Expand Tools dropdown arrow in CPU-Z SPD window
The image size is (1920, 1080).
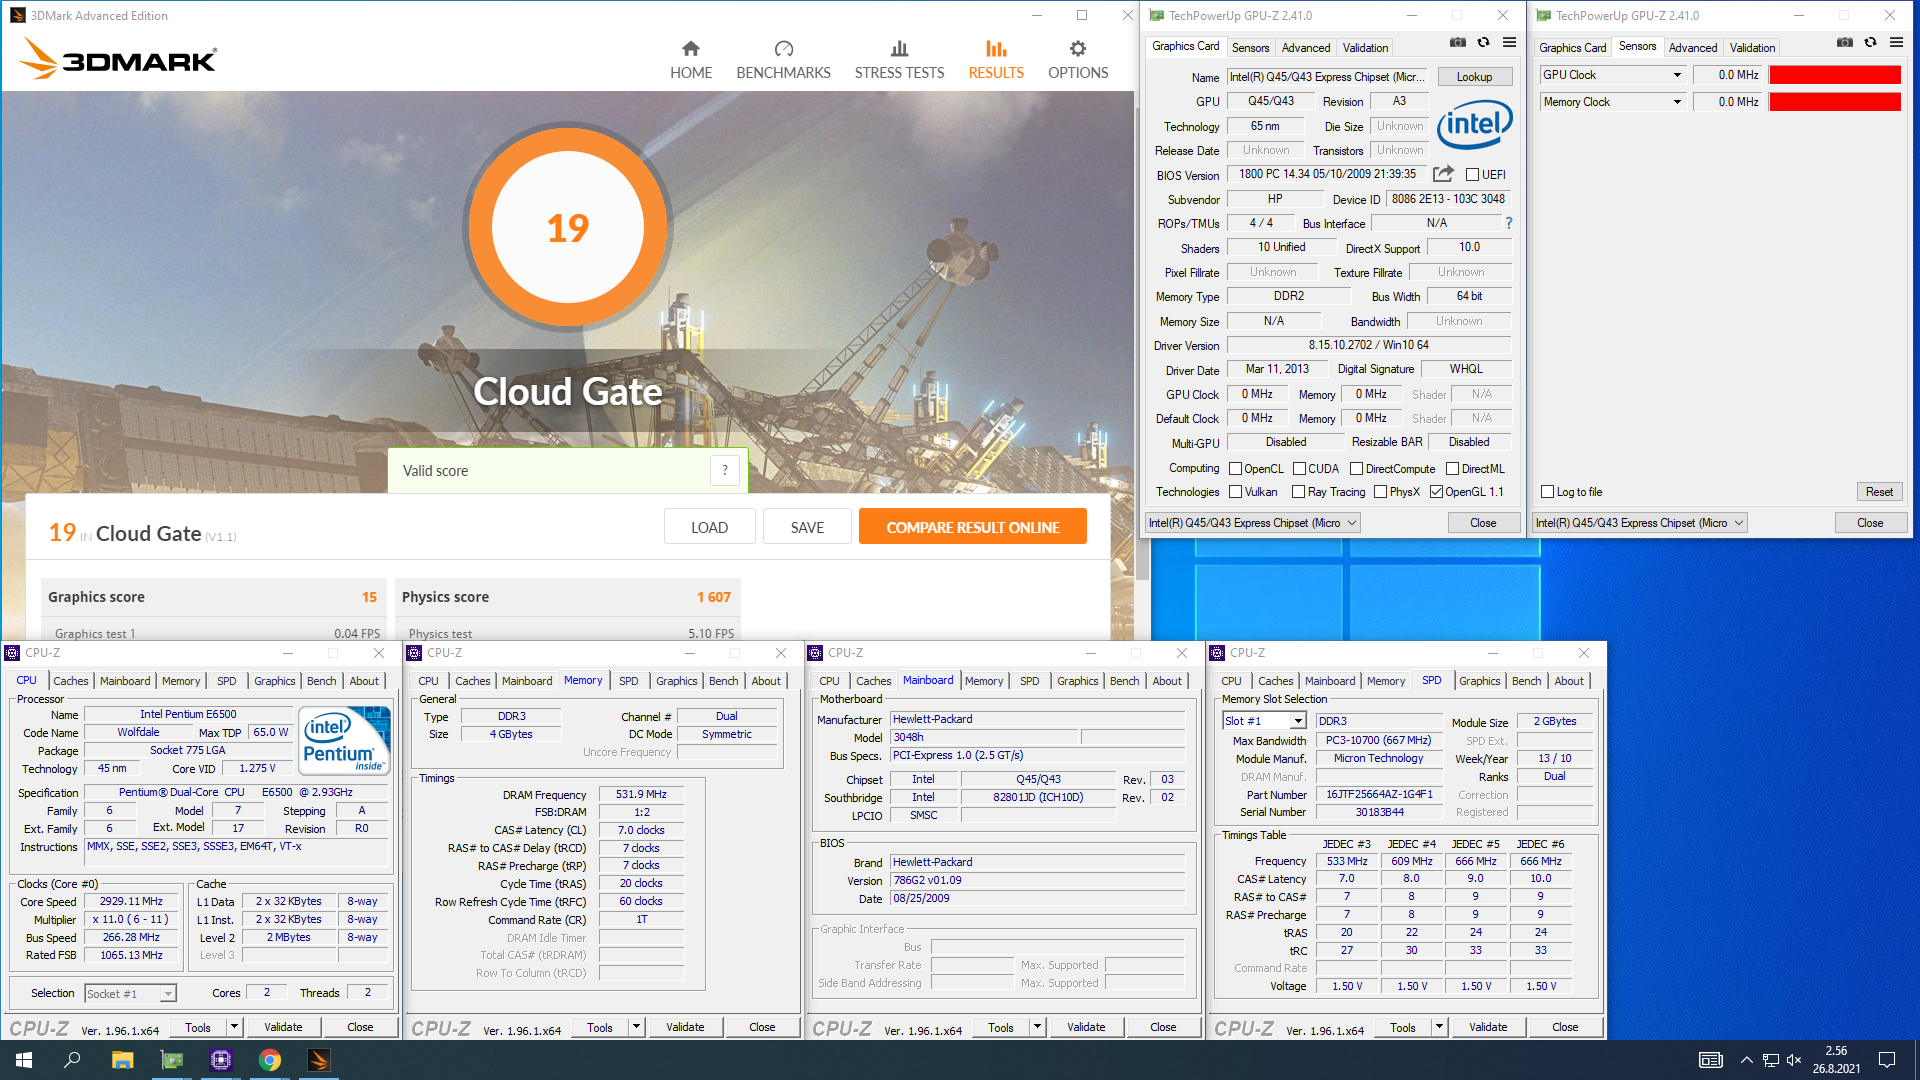(x=1439, y=1027)
